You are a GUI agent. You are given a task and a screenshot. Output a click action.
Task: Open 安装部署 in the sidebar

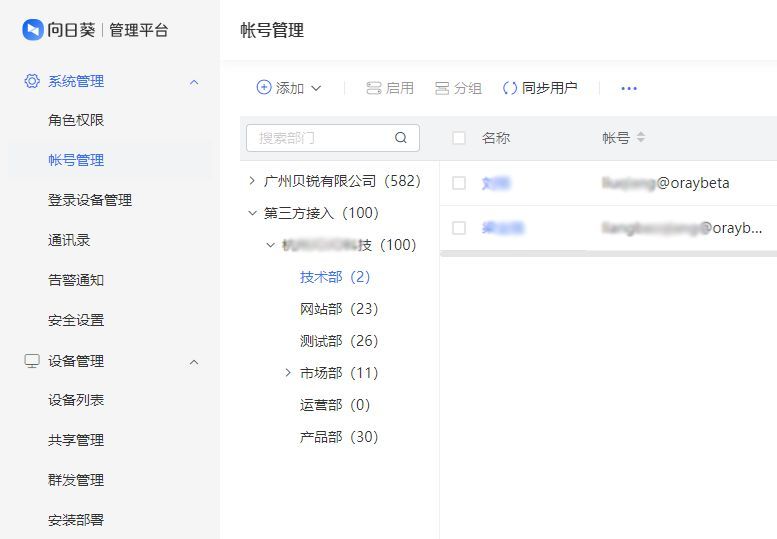tap(76, 520)
